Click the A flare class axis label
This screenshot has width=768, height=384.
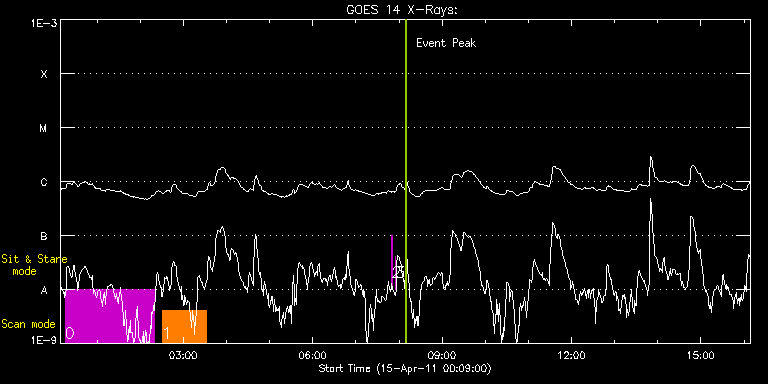point(44,290)
